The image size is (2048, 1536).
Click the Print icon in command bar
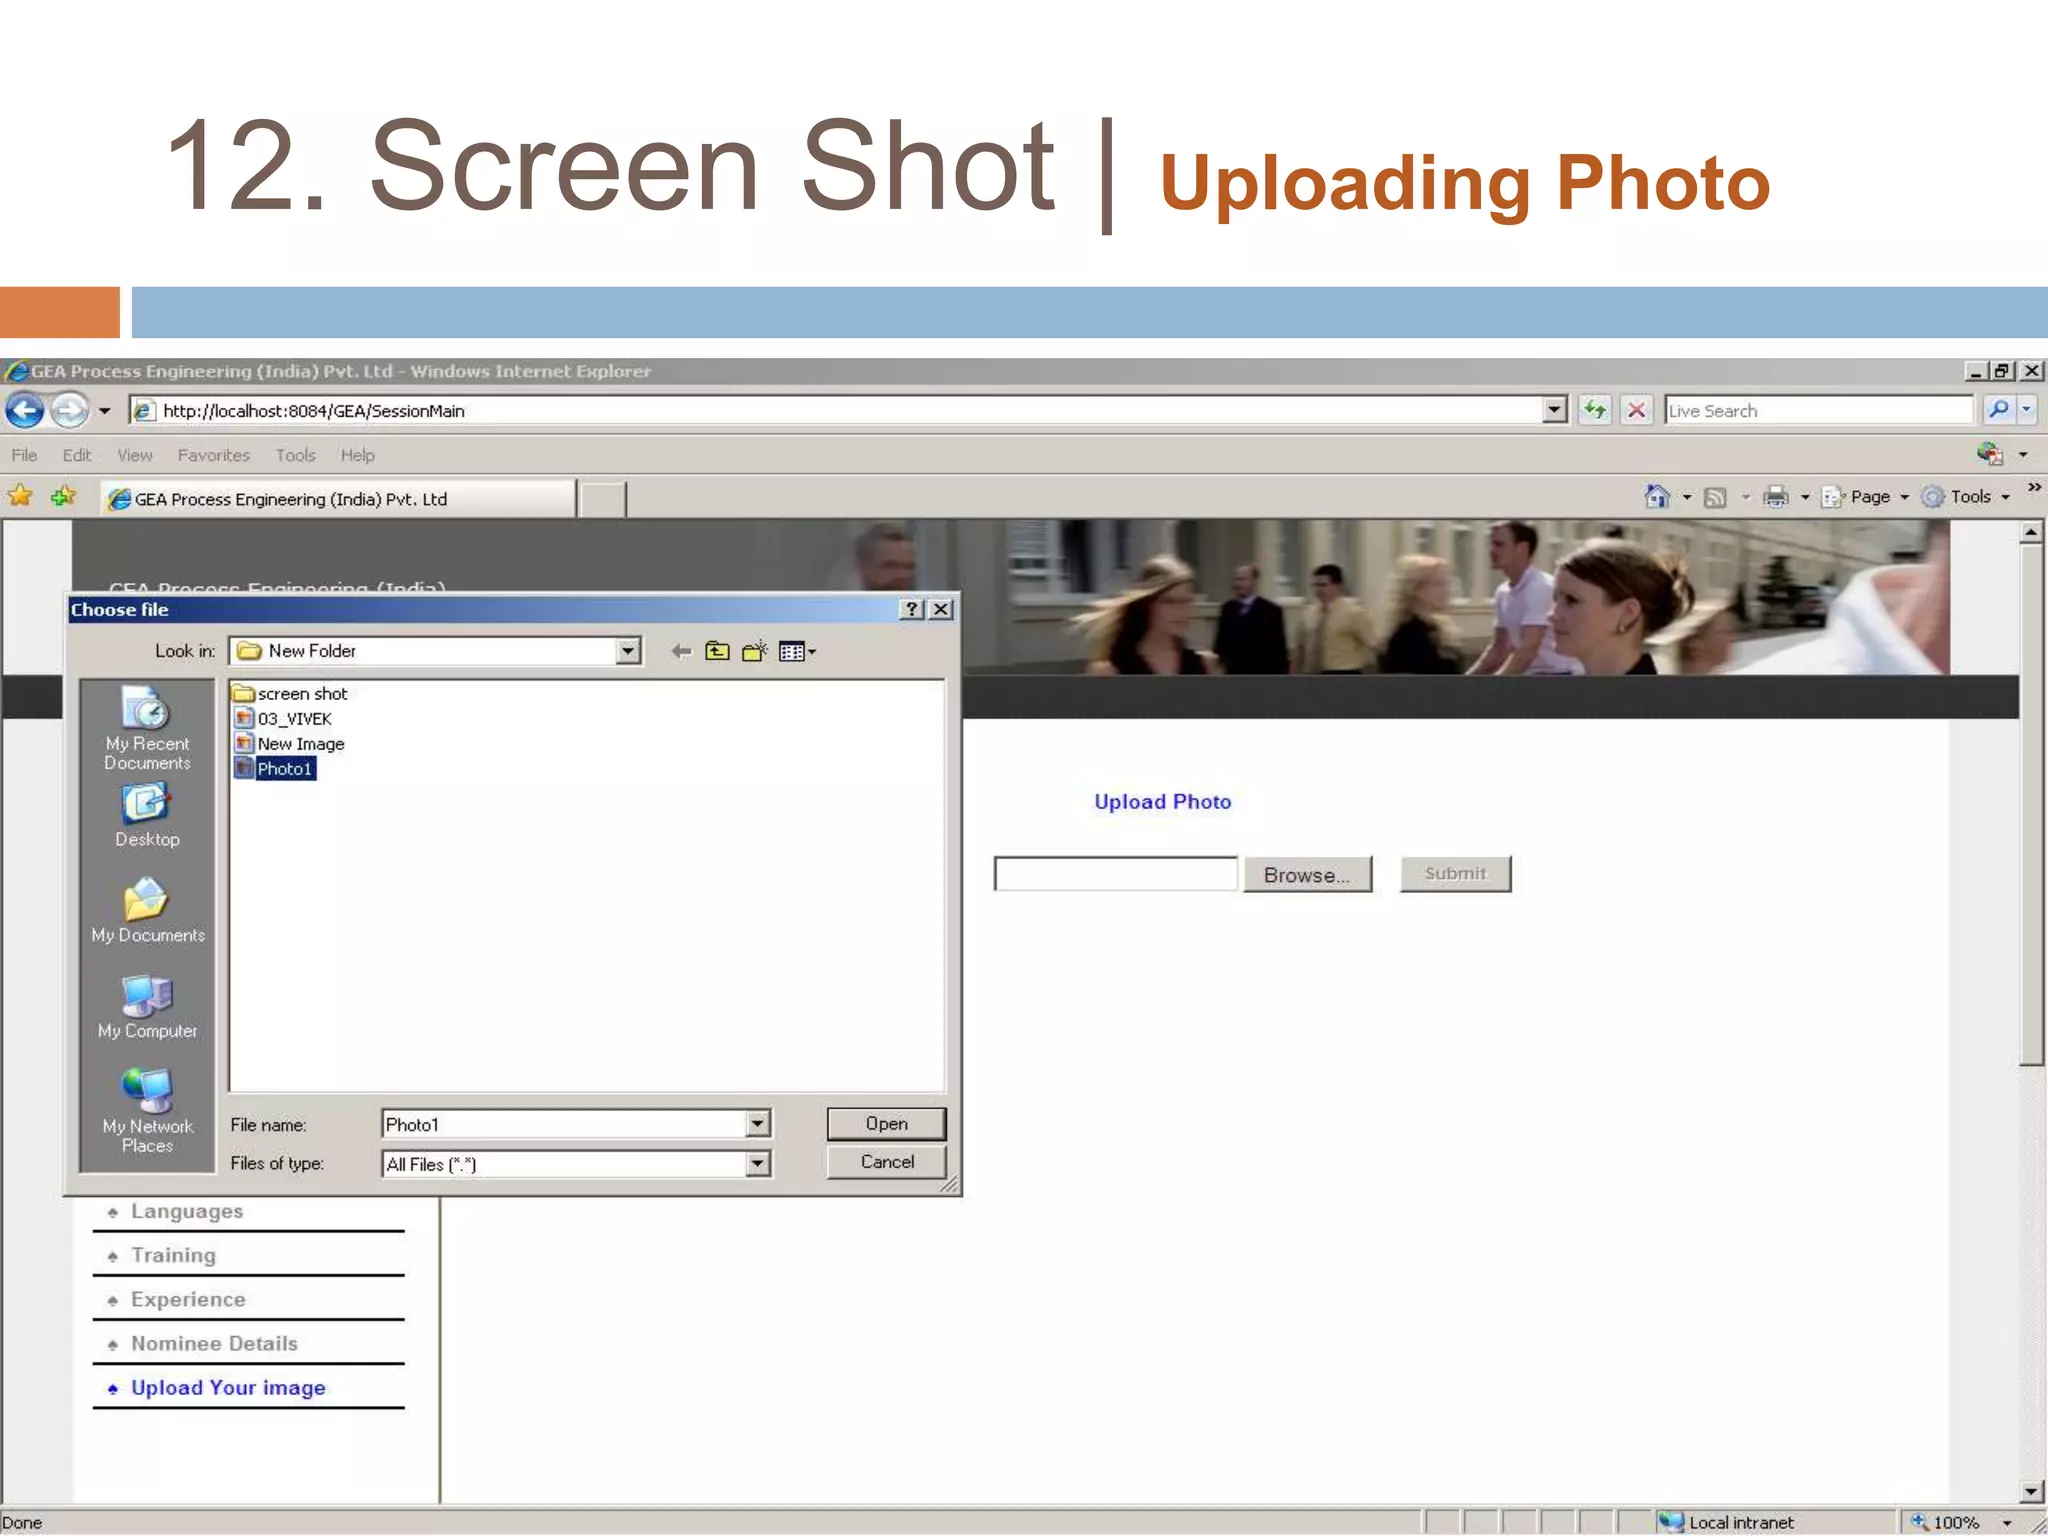point(1776,496)
